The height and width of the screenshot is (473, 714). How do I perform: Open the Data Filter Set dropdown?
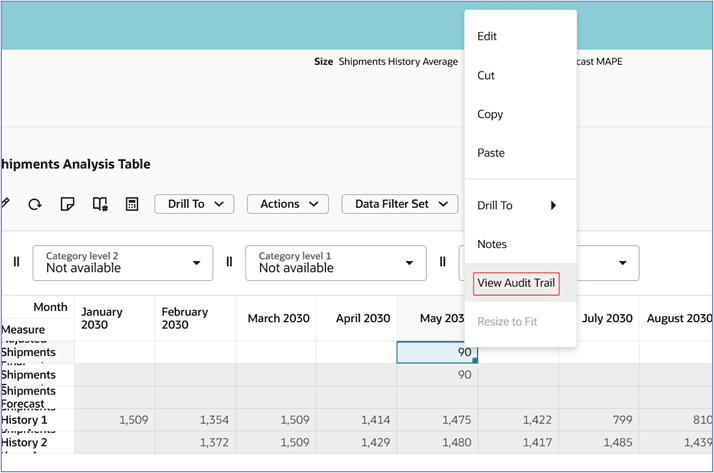click(400, 204)
